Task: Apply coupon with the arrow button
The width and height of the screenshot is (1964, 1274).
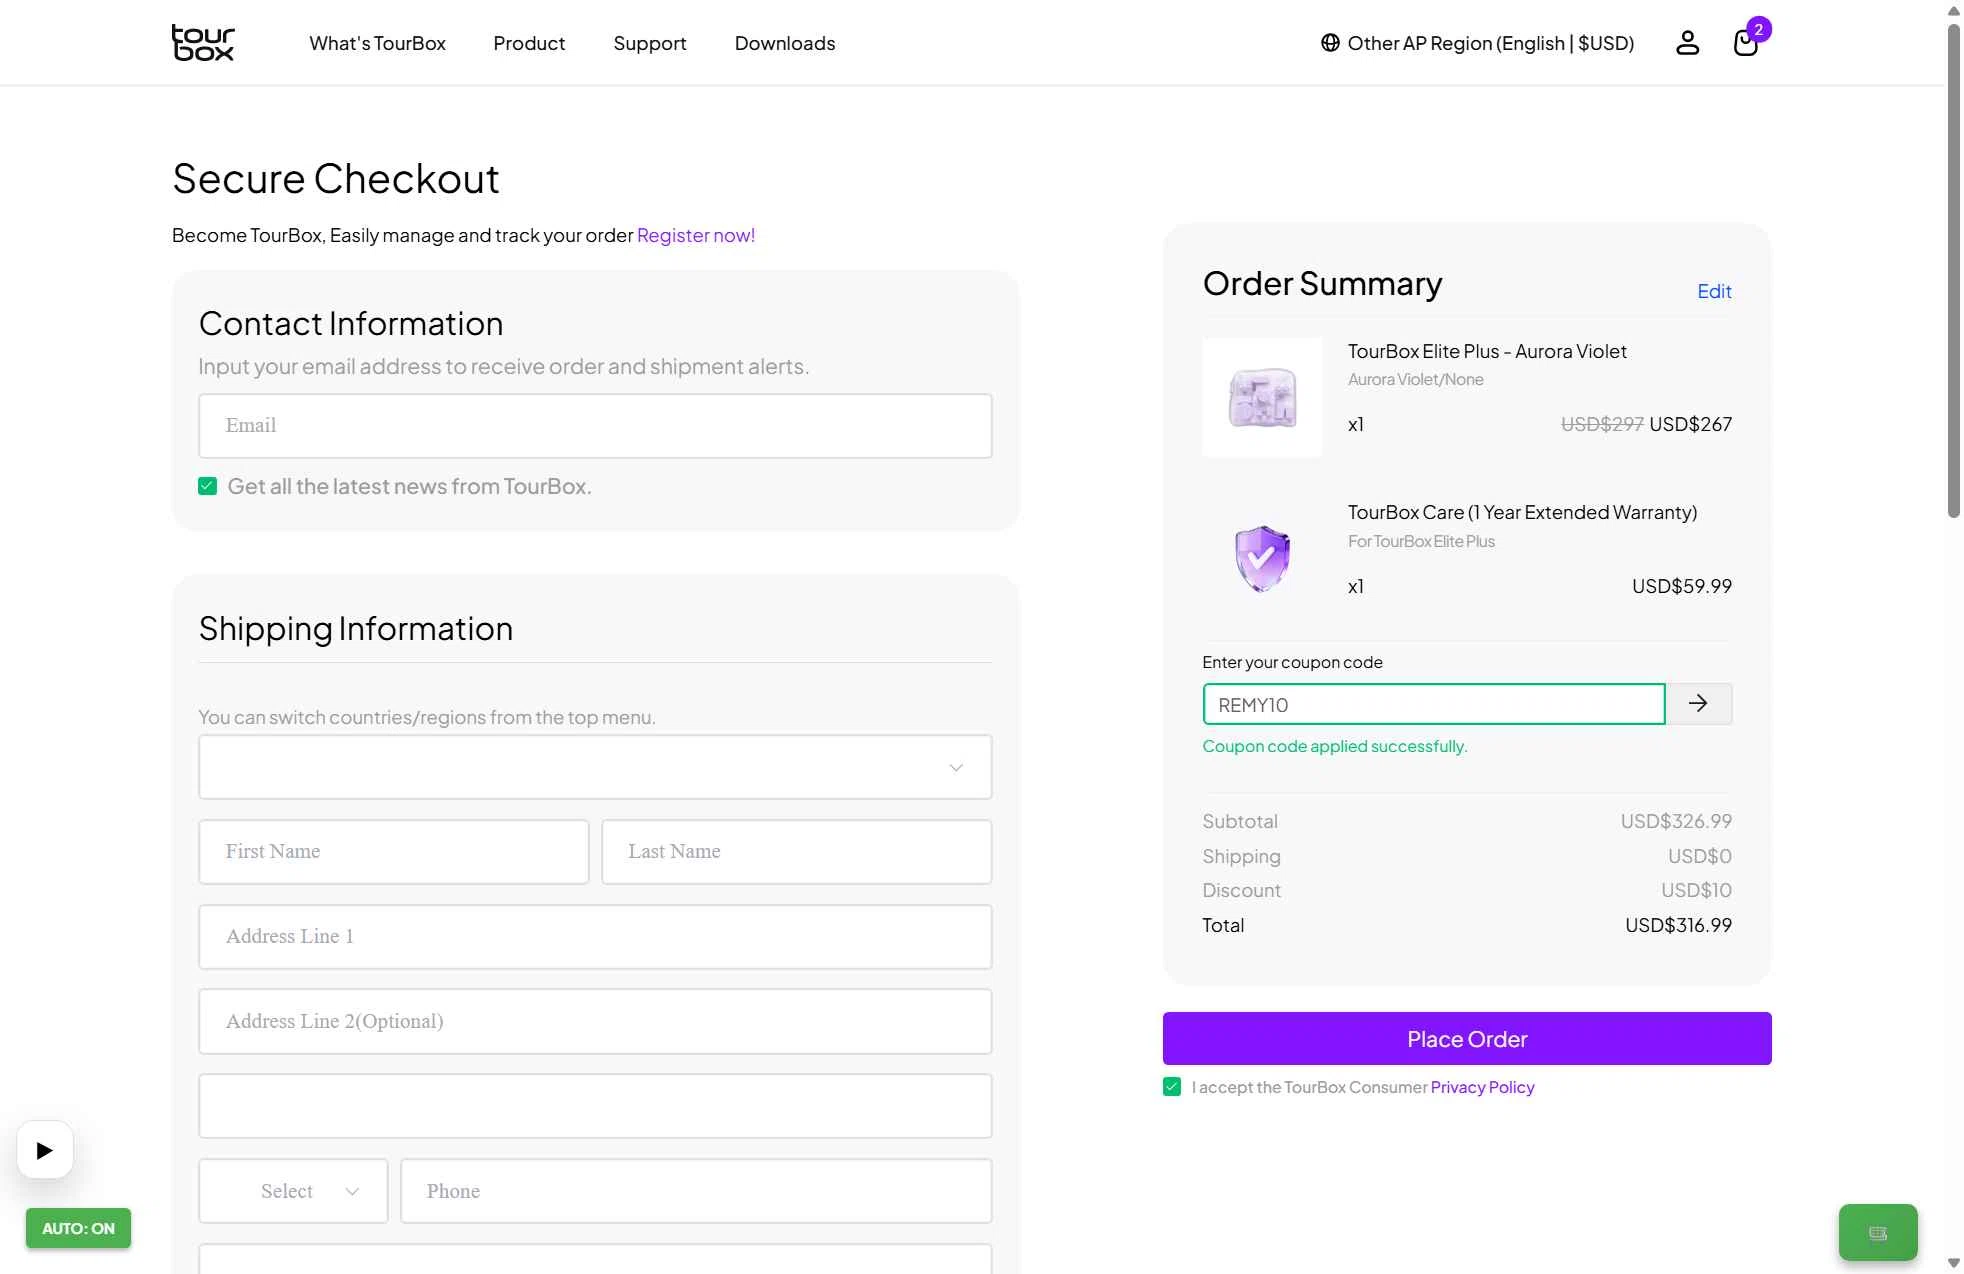Action: pos(1698,704)
